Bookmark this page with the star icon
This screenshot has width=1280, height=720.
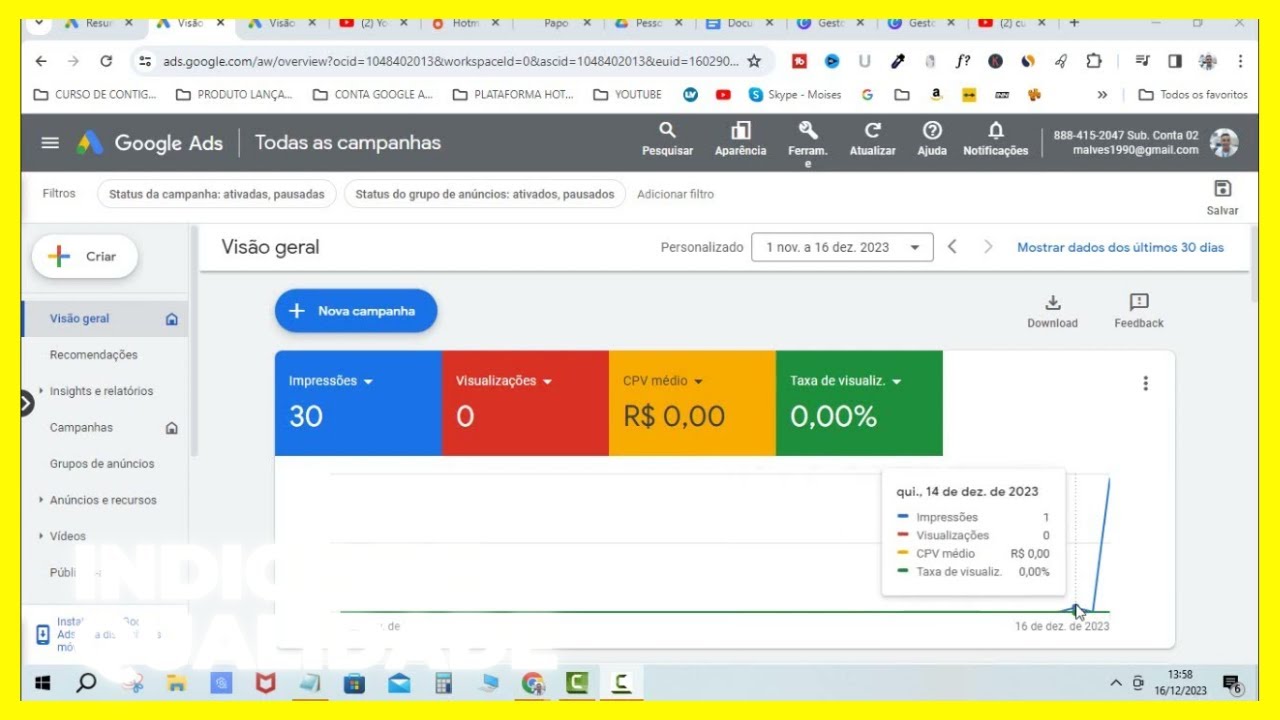[x=754, y=61]
